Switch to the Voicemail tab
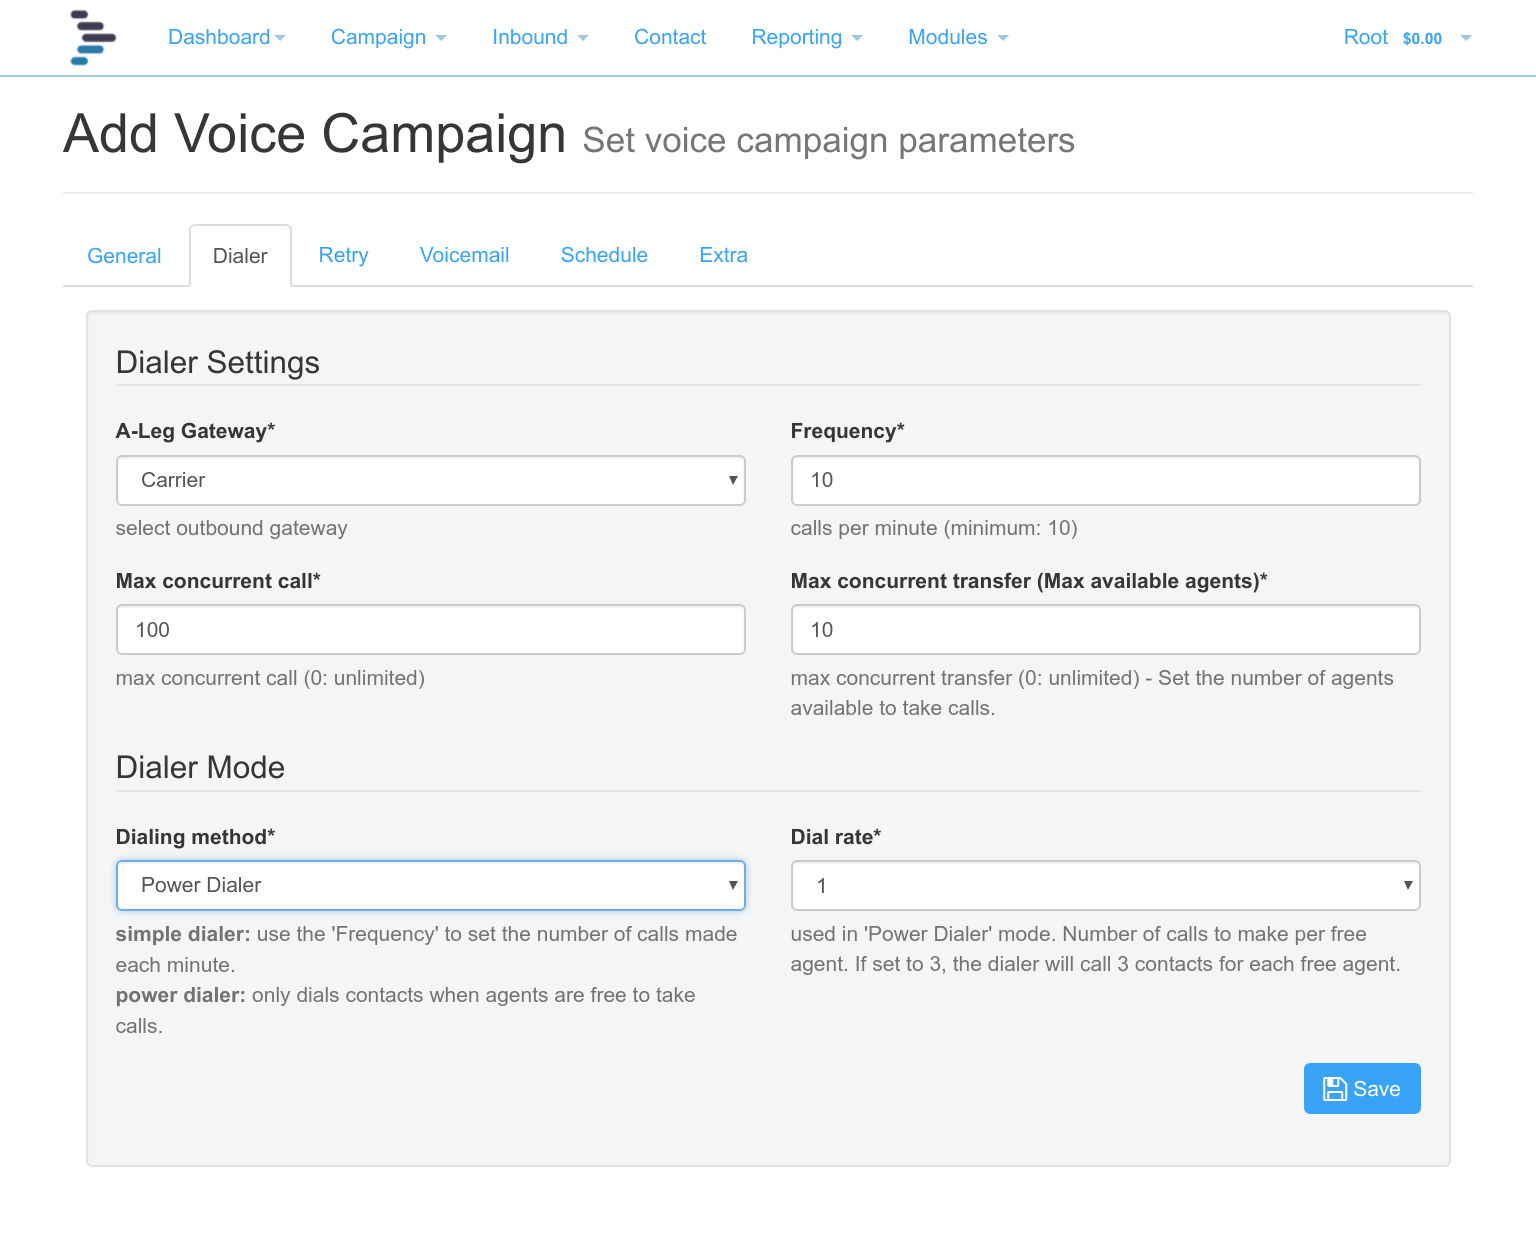This screenshot has height=1245, width=1536. tap(464, 255)
